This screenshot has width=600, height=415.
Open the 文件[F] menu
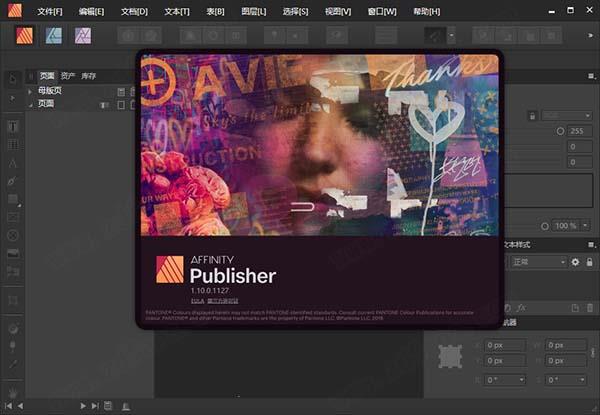coord(50,11)
